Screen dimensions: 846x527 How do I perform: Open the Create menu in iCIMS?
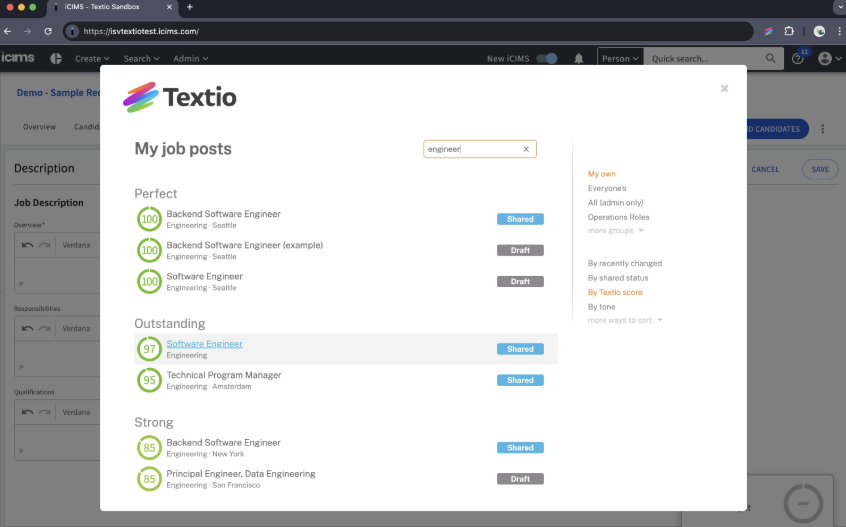click(x=92, y=59)
